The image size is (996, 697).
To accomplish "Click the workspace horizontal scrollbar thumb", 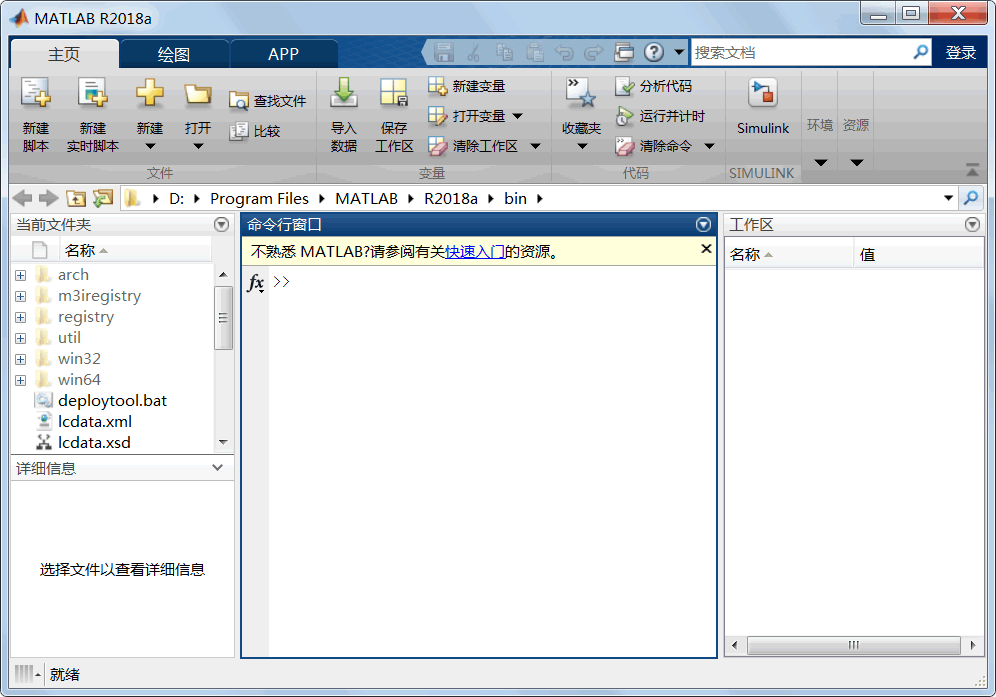I will [853, 646].
